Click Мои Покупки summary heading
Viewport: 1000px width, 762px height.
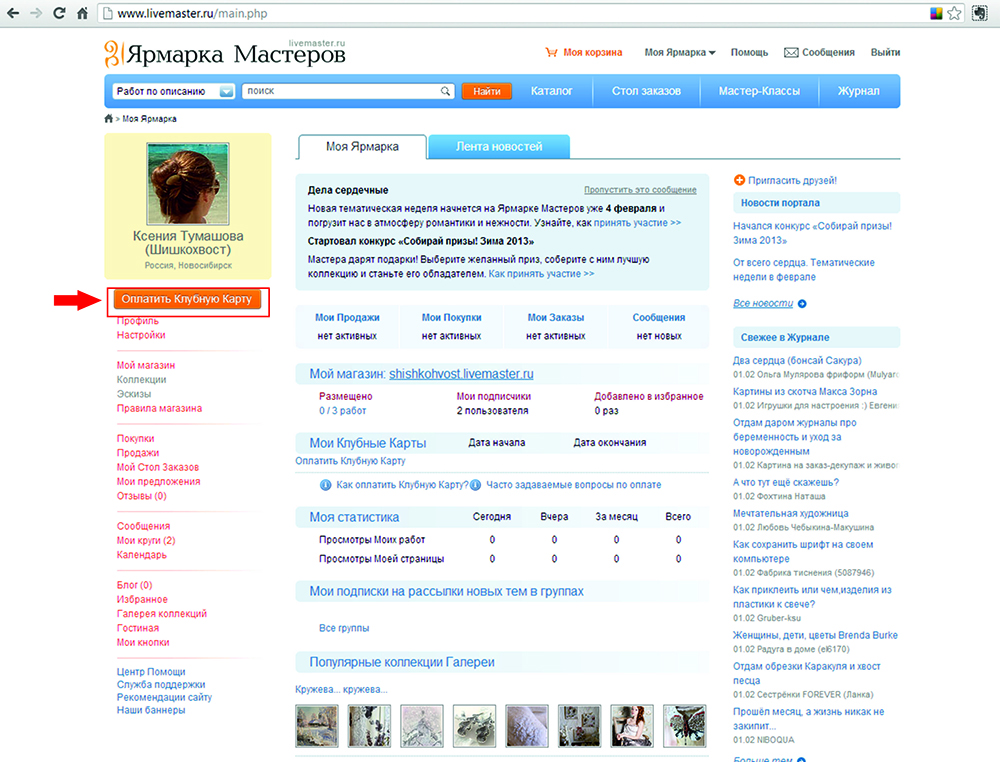click(452, 318)
